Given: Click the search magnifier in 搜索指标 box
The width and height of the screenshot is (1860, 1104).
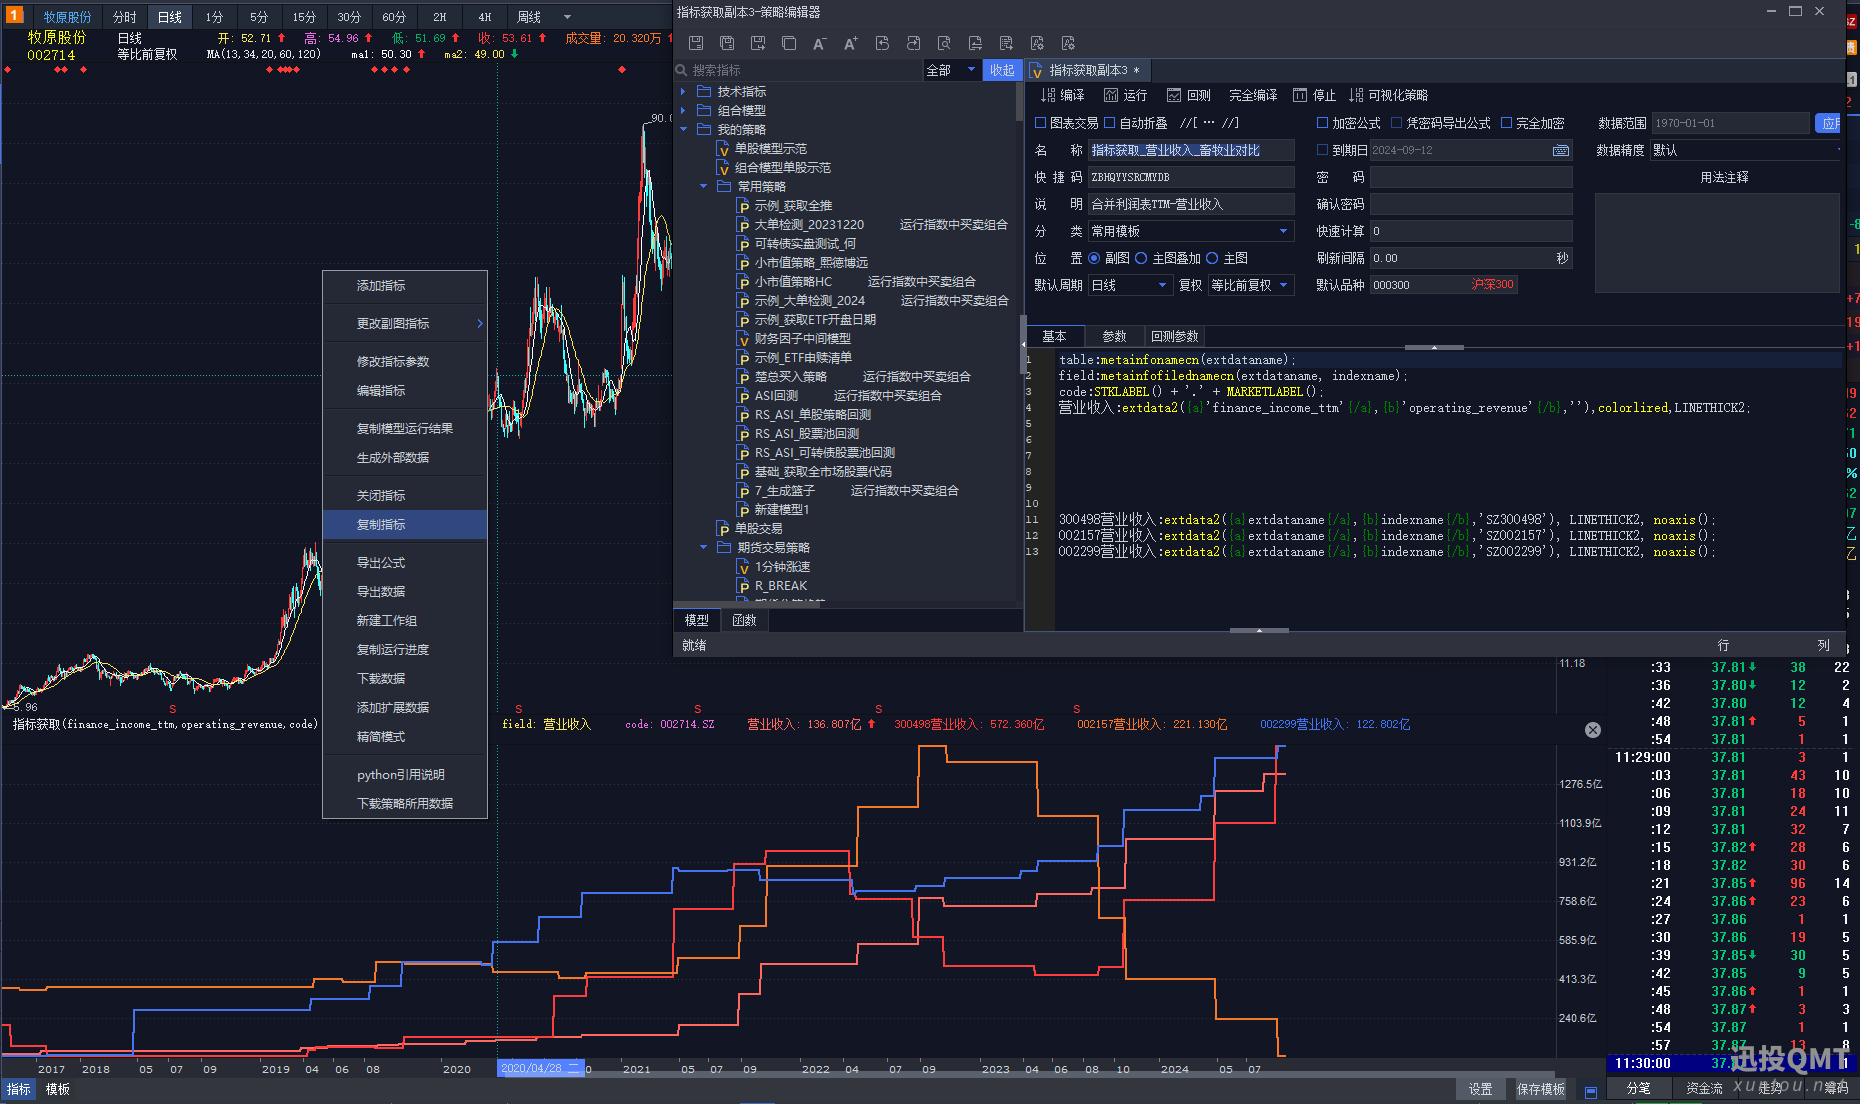Looking at the screenshot, I should tap(682, 70).
